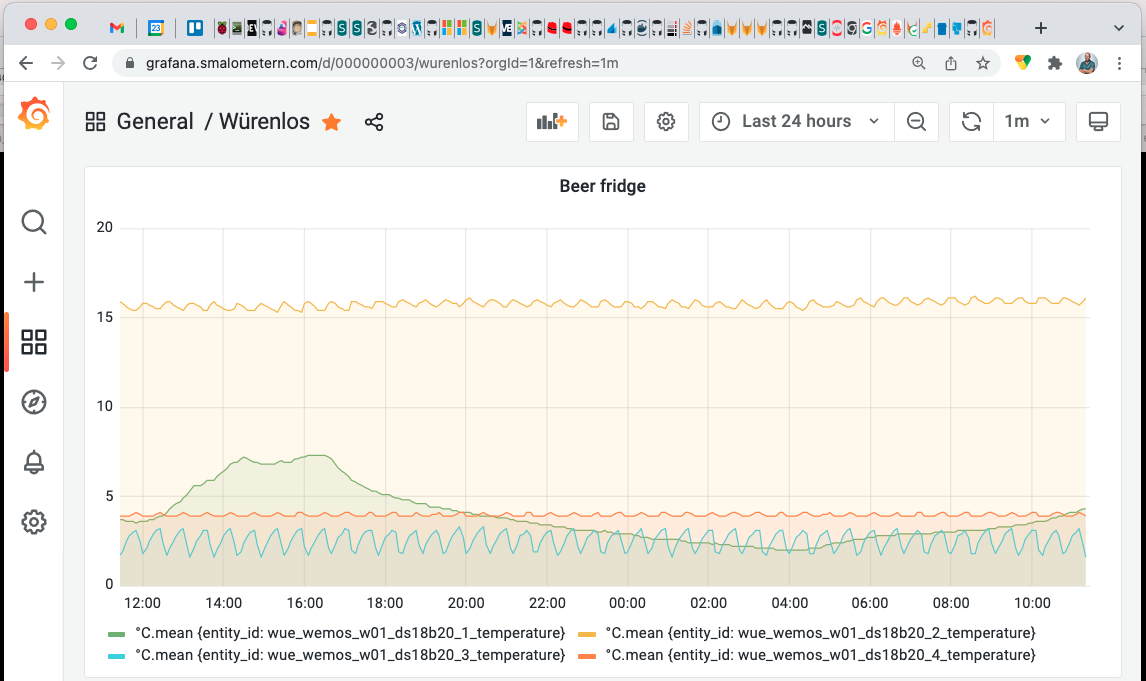Open dashboard search in the sidebar

point(34,222)
